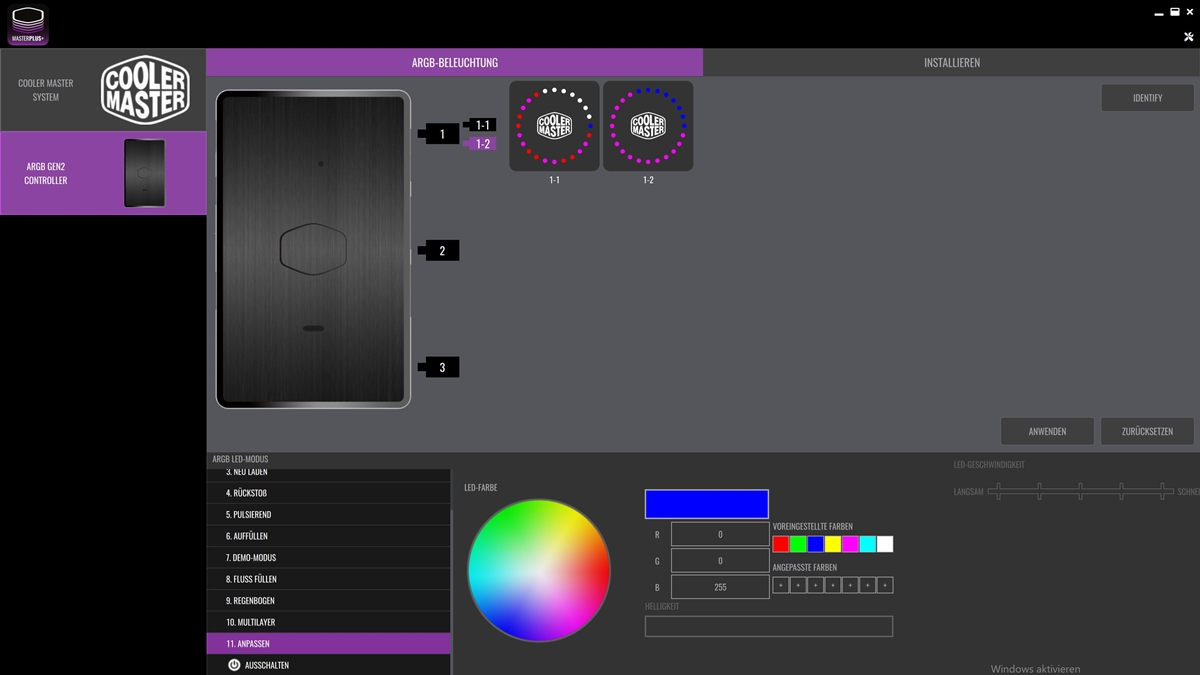Viewport: 1200px width, 675px height.
Task: Click the last custom color plus slot
Action: (885, 585)
